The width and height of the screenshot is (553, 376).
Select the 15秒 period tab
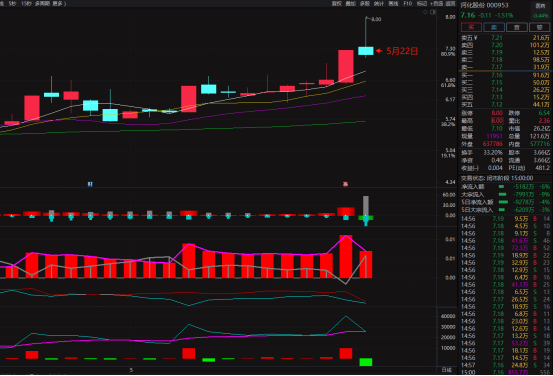point(26,4)
